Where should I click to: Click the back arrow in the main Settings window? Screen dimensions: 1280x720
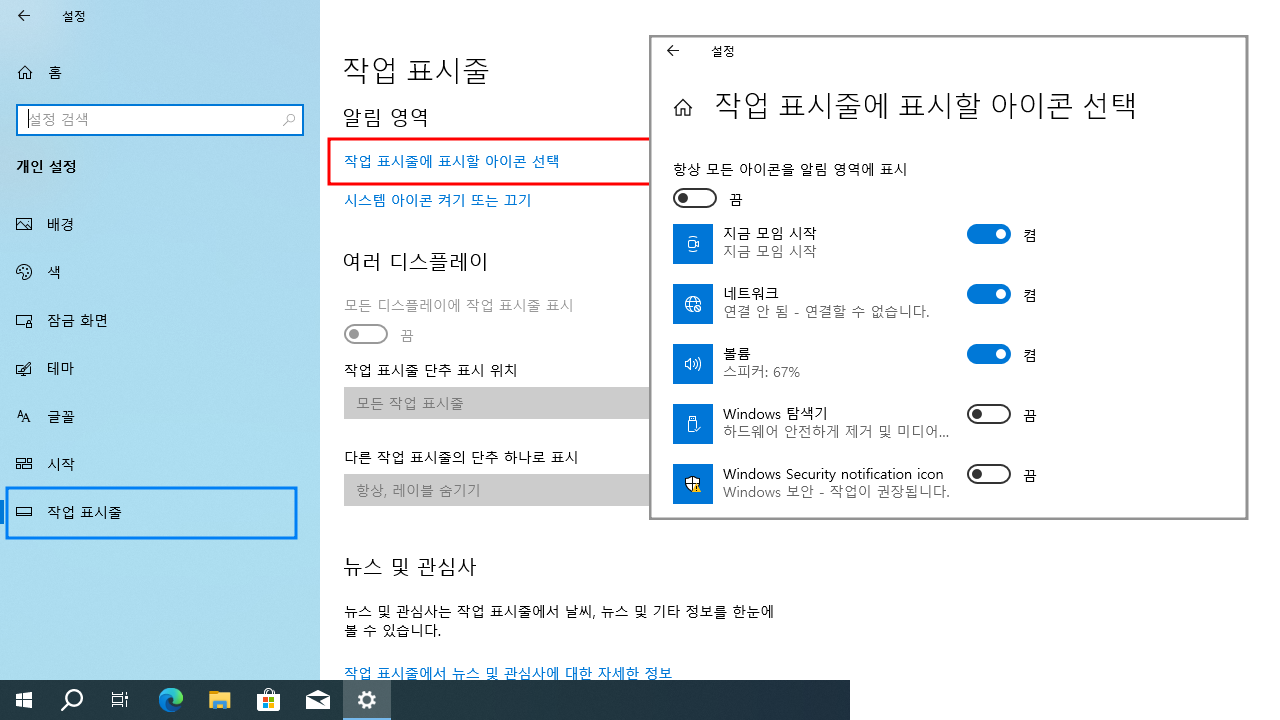point(24,16)
